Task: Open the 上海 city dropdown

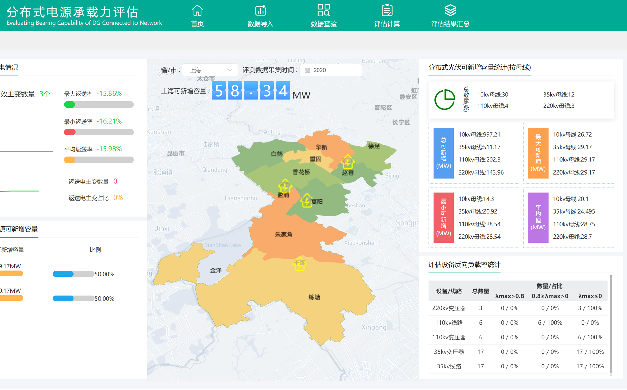Action: (x=210, y=70)
